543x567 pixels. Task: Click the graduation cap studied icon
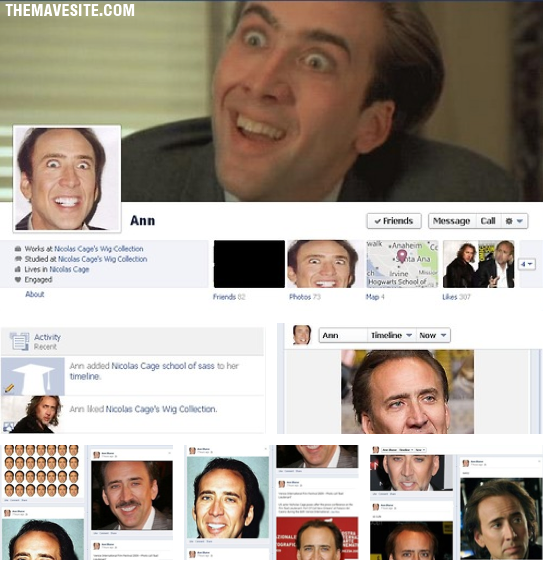pyautogui.click(x=18, y=259)
